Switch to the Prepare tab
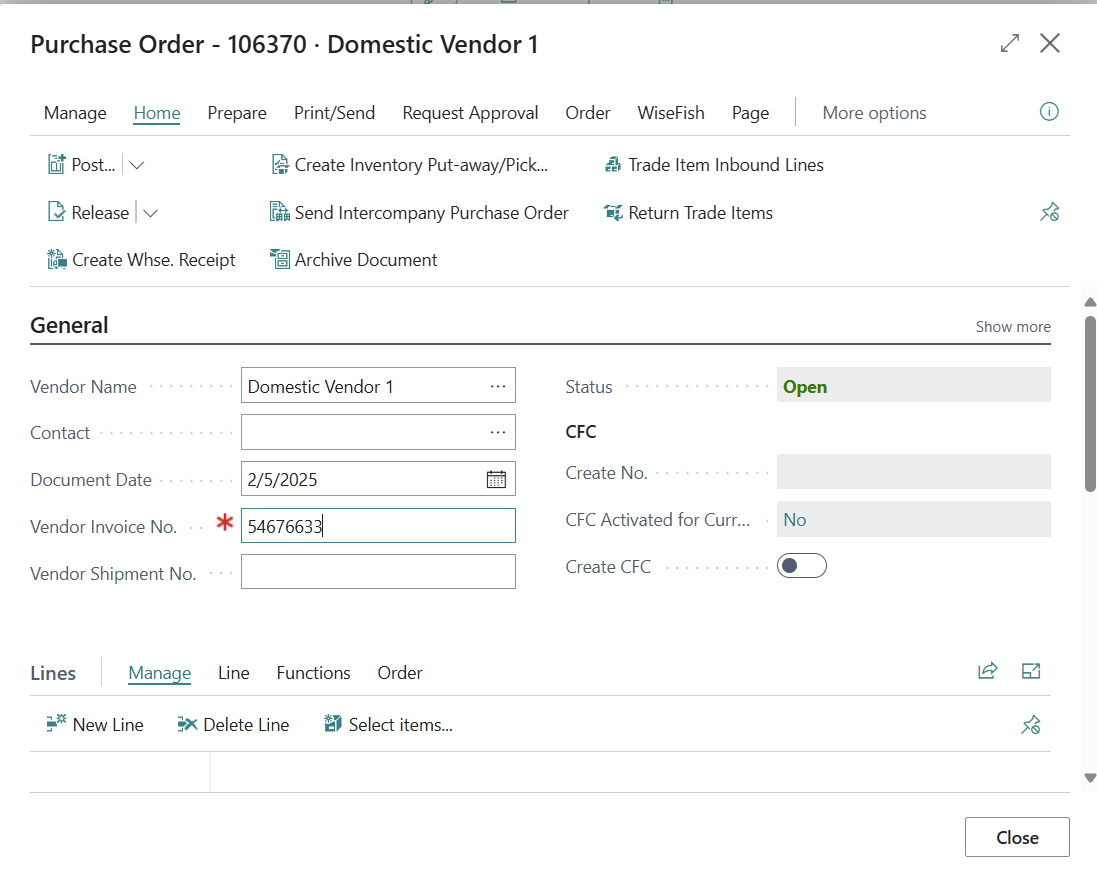Viewport: 1097px width, 880px height. tap(237, 113)
